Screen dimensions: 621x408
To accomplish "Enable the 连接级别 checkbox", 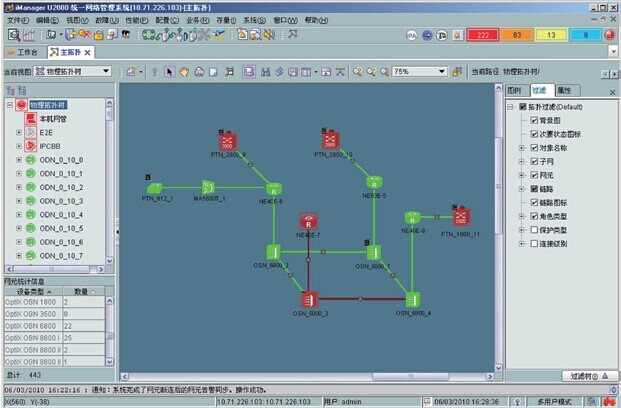I will pos(534,244).
